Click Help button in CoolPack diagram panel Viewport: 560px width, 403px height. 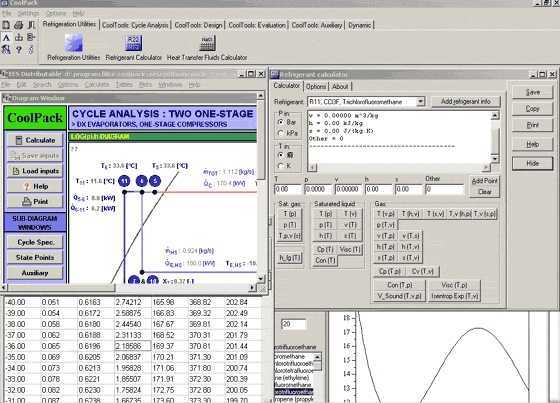[35, 186]
